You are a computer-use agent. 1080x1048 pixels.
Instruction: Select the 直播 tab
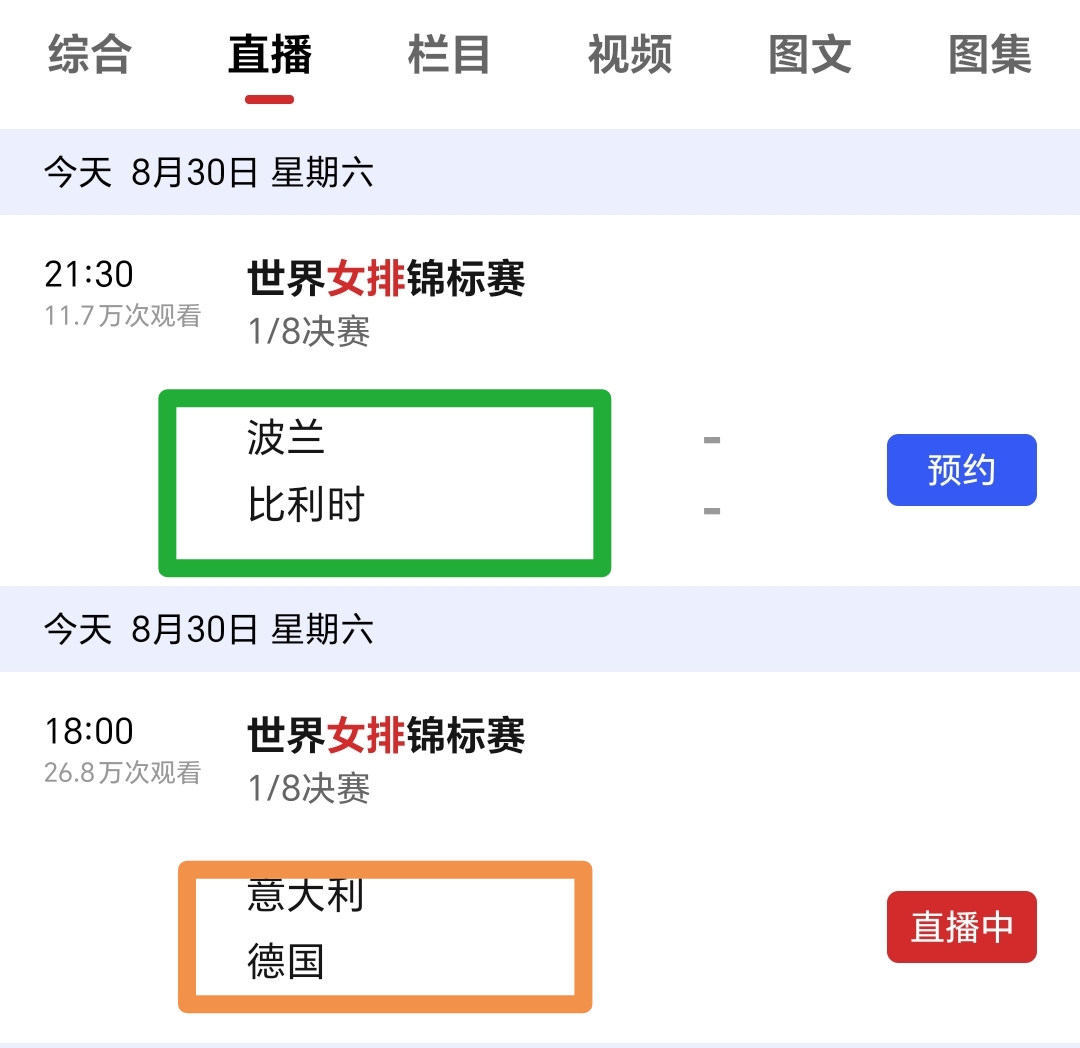pyautogui.click(x=270, y=55)
